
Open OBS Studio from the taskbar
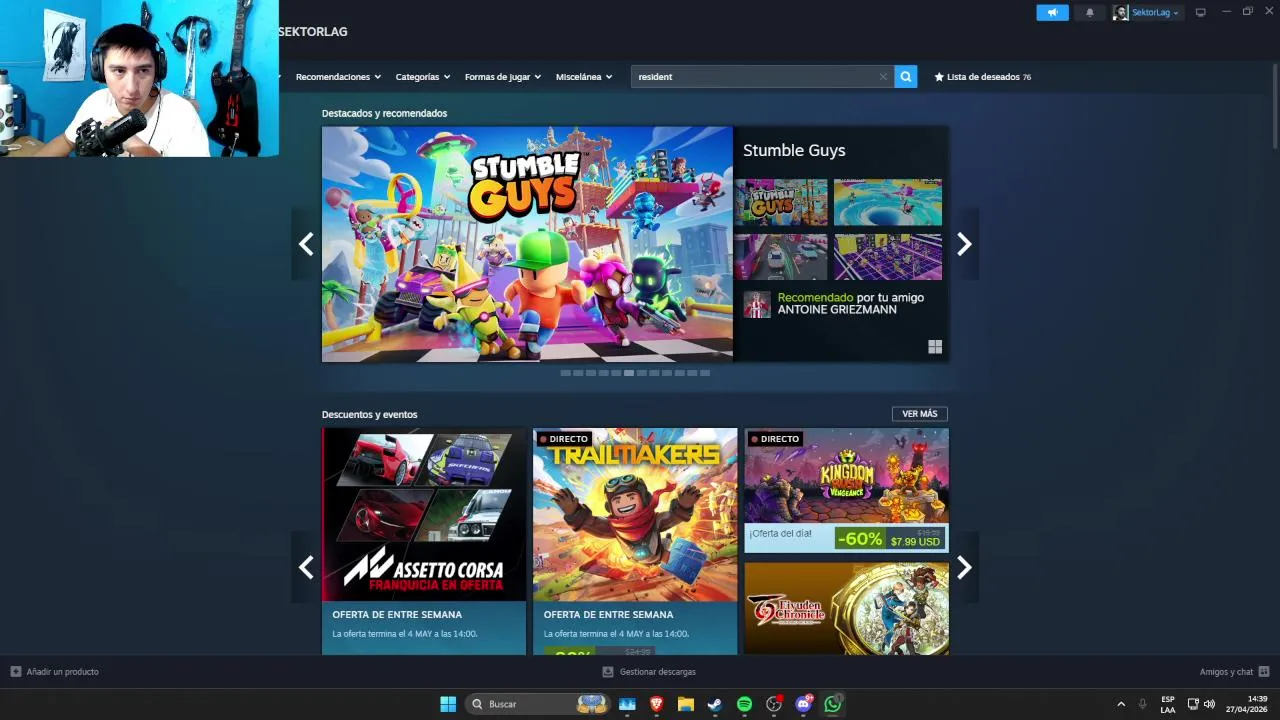(773, 704)
